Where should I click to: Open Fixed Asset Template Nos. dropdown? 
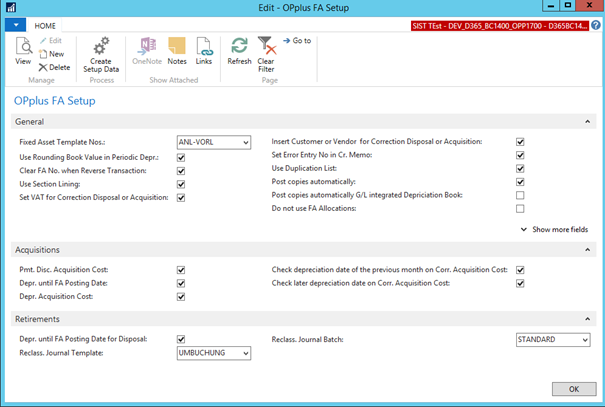[x=246, y=142]
